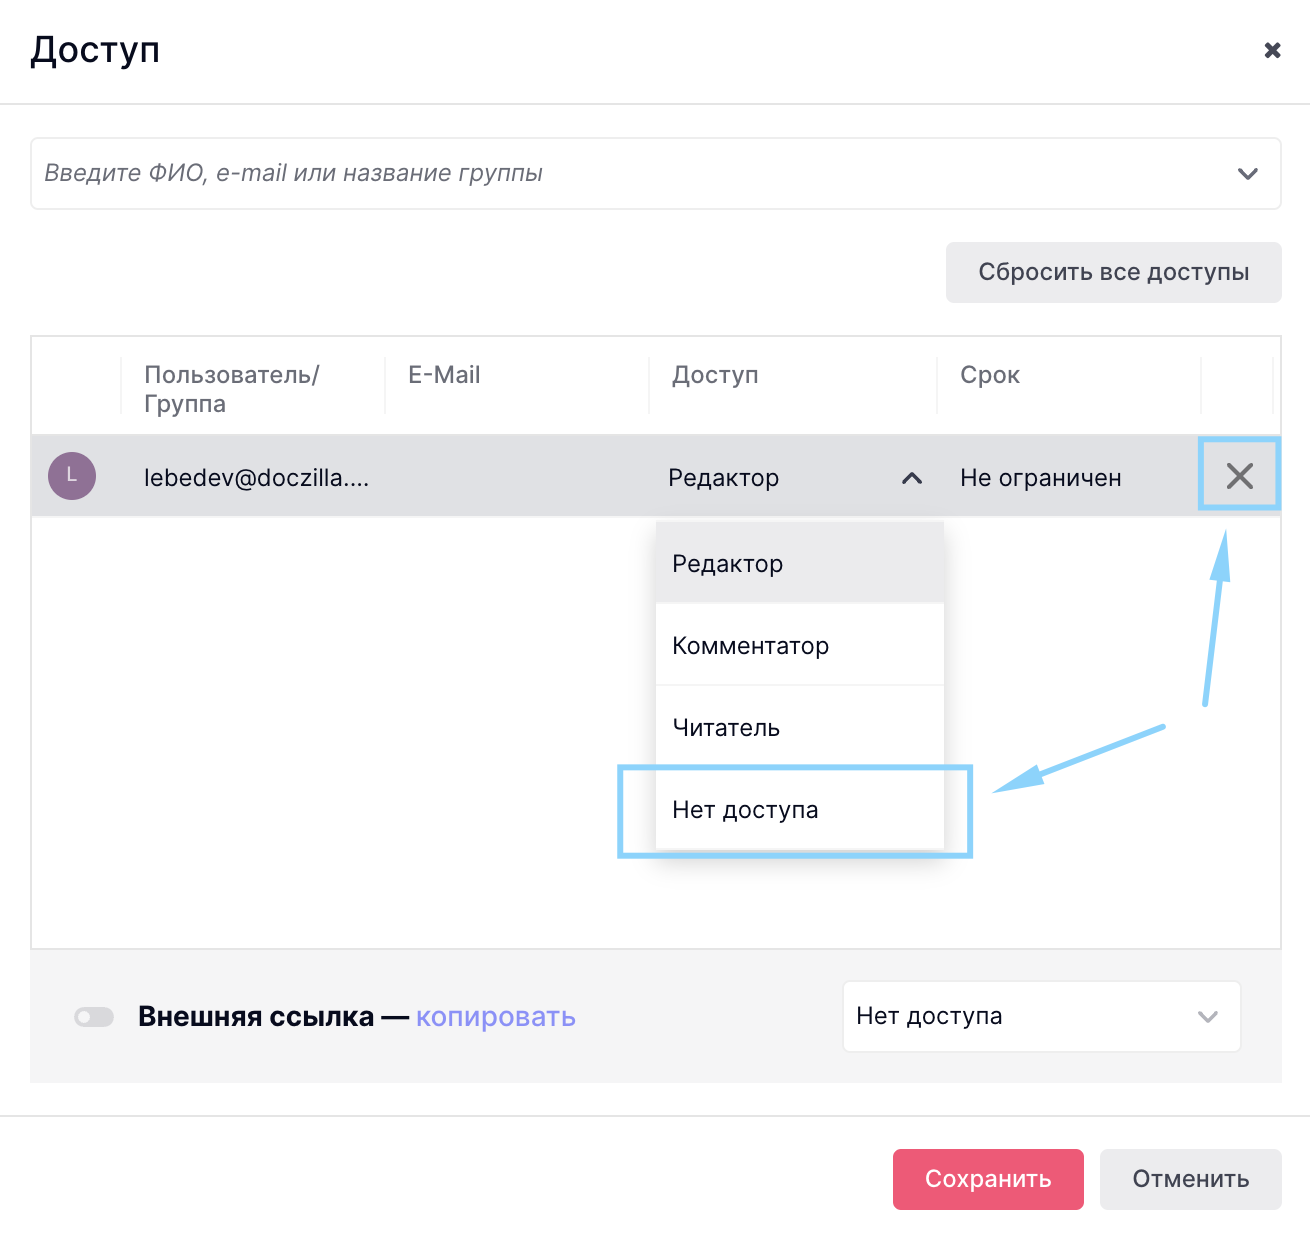Close the Доступ dialog with the X icon
The height and width of the screenshot is (1238, 1310).
coord(1272,50)
